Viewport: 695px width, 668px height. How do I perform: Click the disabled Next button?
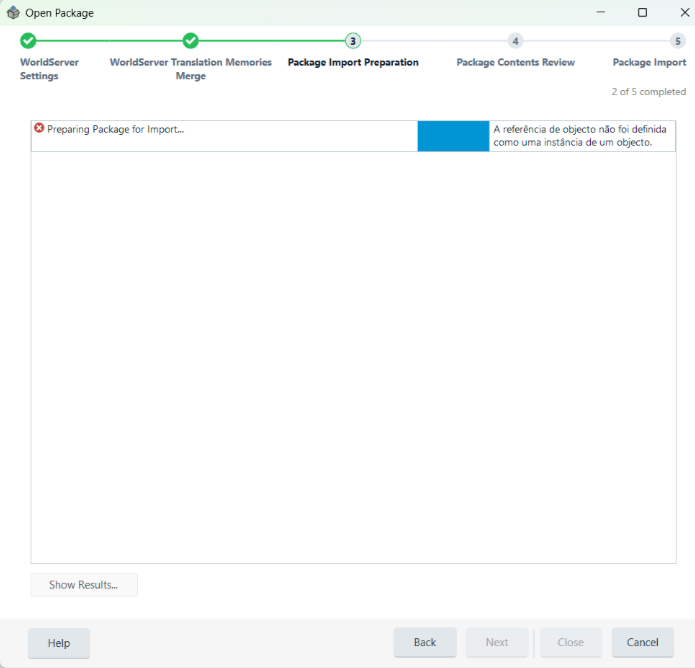coord(497,642)
